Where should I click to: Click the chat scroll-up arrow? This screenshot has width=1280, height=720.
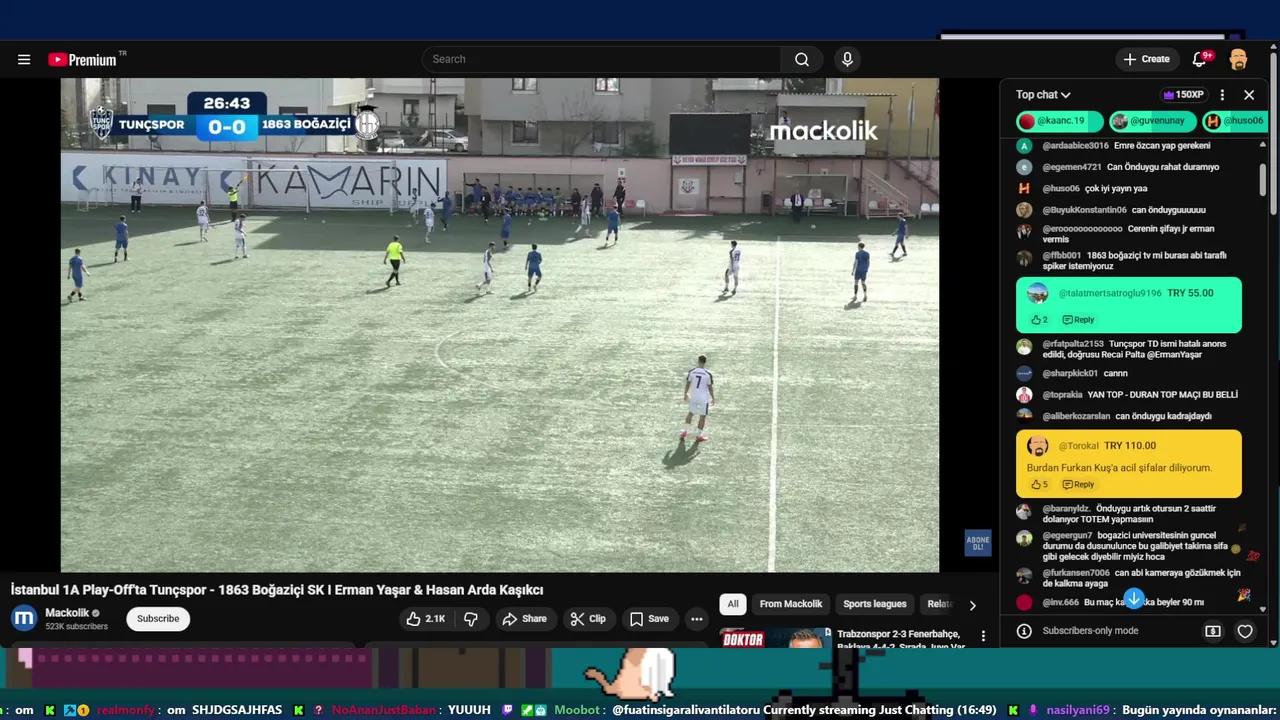[1262, 144]
